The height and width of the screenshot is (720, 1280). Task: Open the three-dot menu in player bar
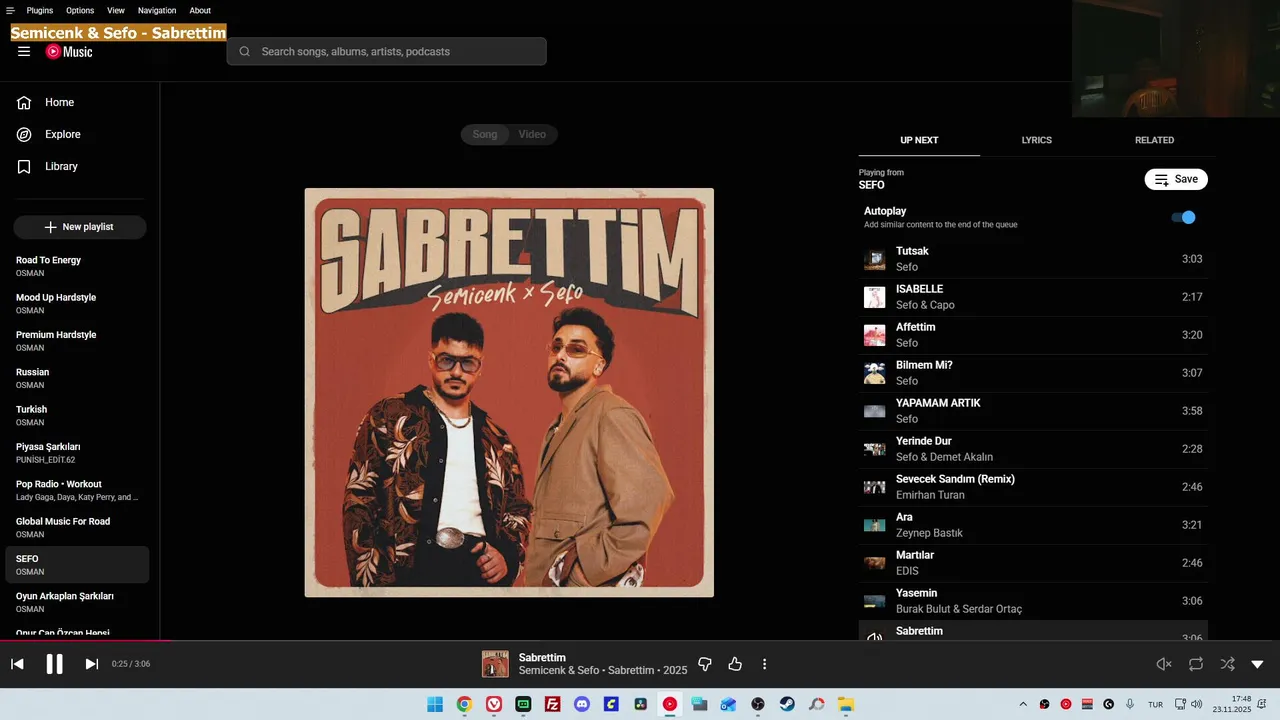(764, 664)
